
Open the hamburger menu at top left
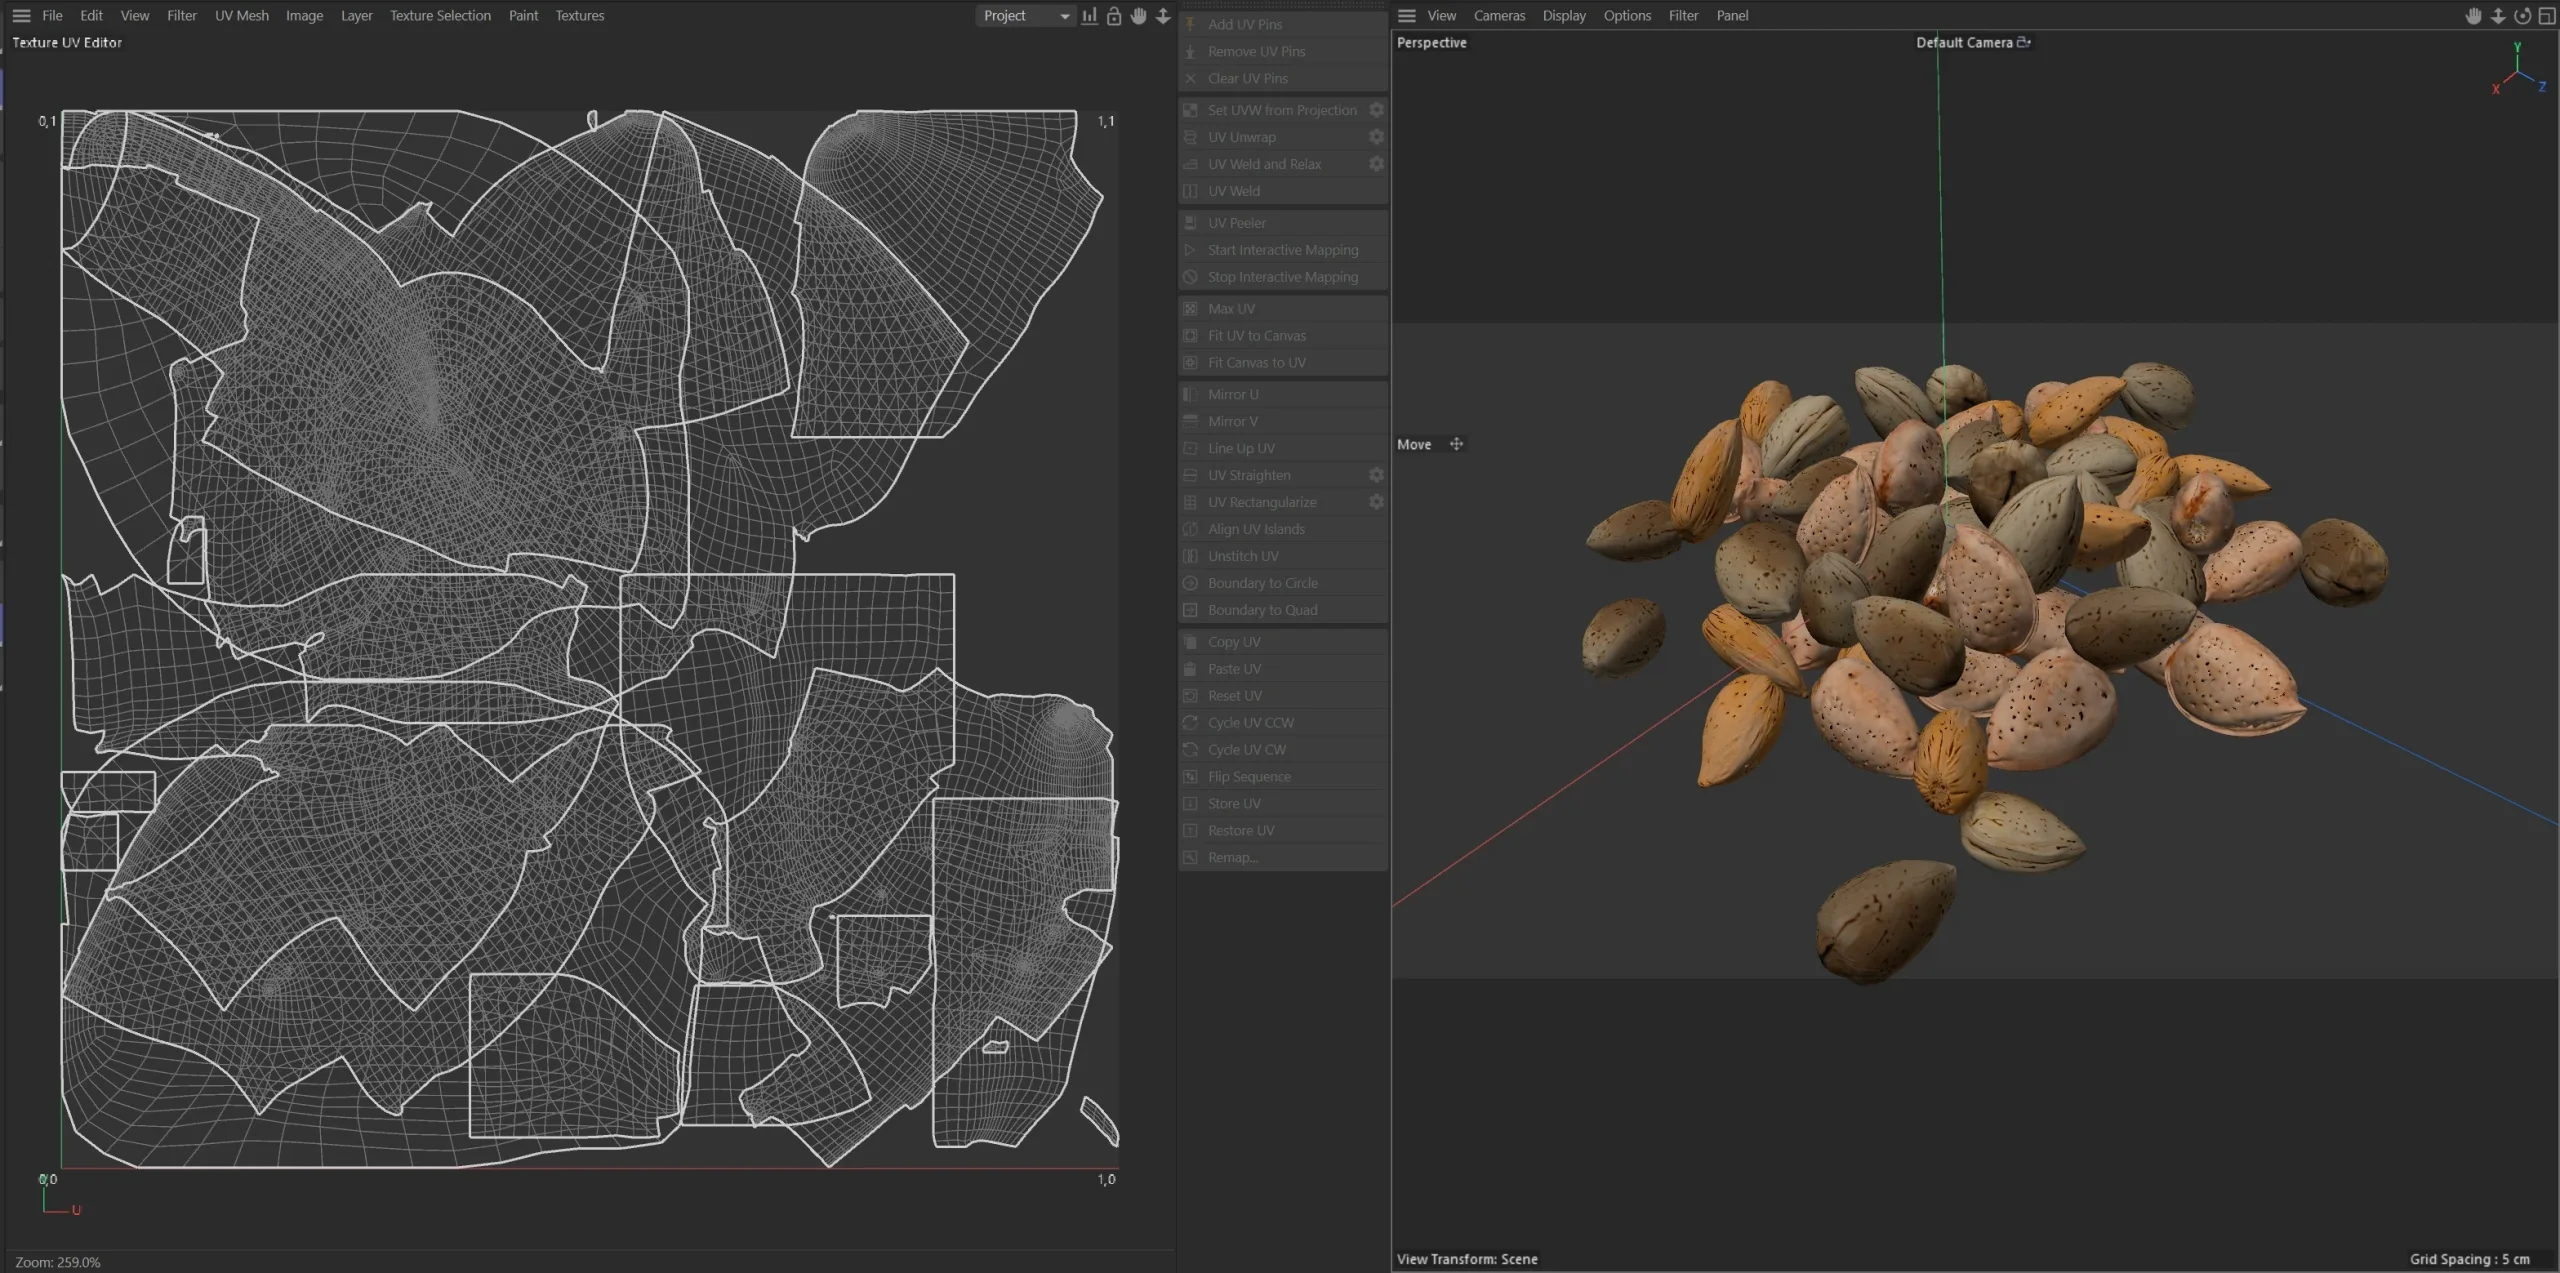pos(21,15)
